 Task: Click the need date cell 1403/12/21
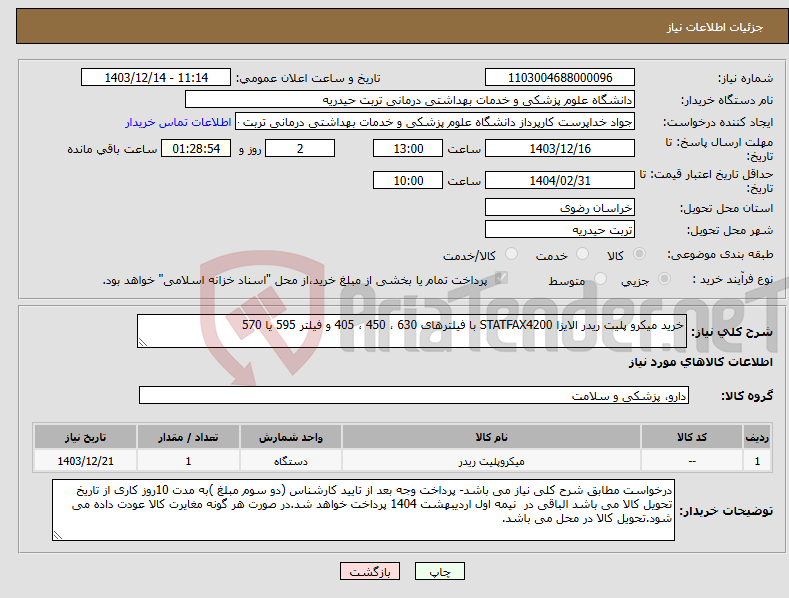86,461
